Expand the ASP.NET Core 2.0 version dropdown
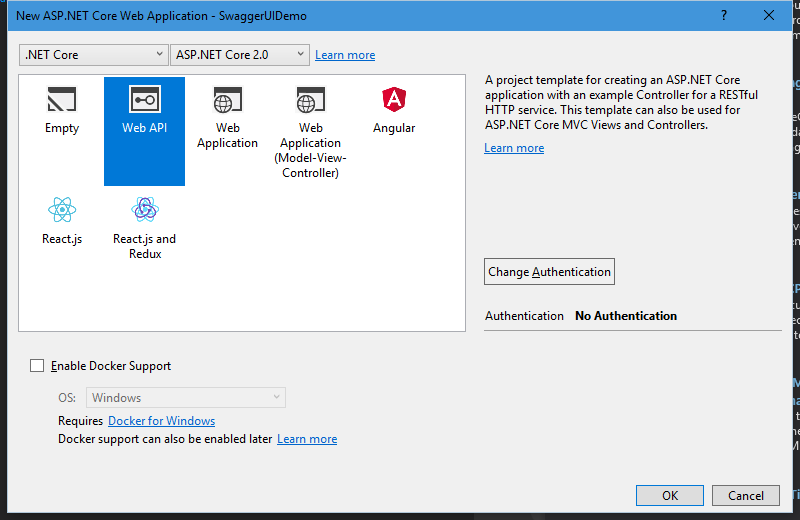This screenshot has width=800, height=520. (x=240, y=55)
